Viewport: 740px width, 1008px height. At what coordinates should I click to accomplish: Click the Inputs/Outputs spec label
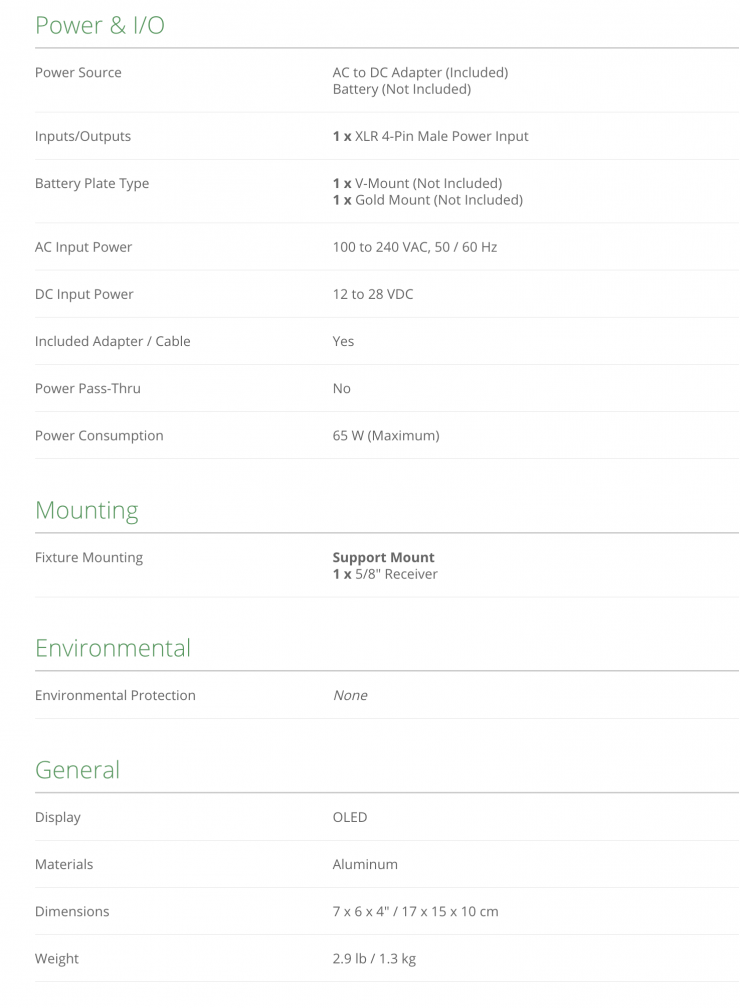tap(82, 137)
